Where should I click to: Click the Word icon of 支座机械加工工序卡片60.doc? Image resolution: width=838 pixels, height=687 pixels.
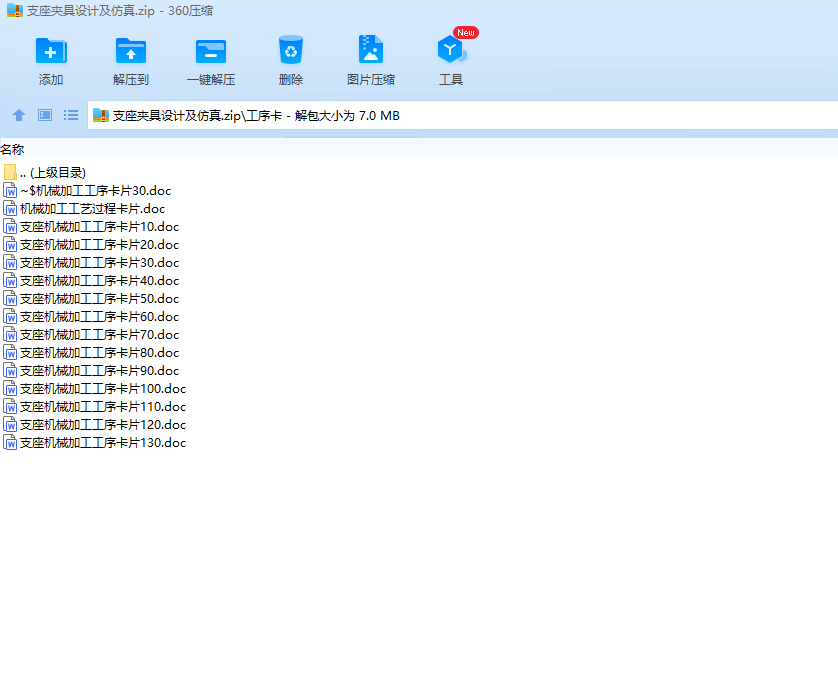pyautogui.click(x=10, y=317)
